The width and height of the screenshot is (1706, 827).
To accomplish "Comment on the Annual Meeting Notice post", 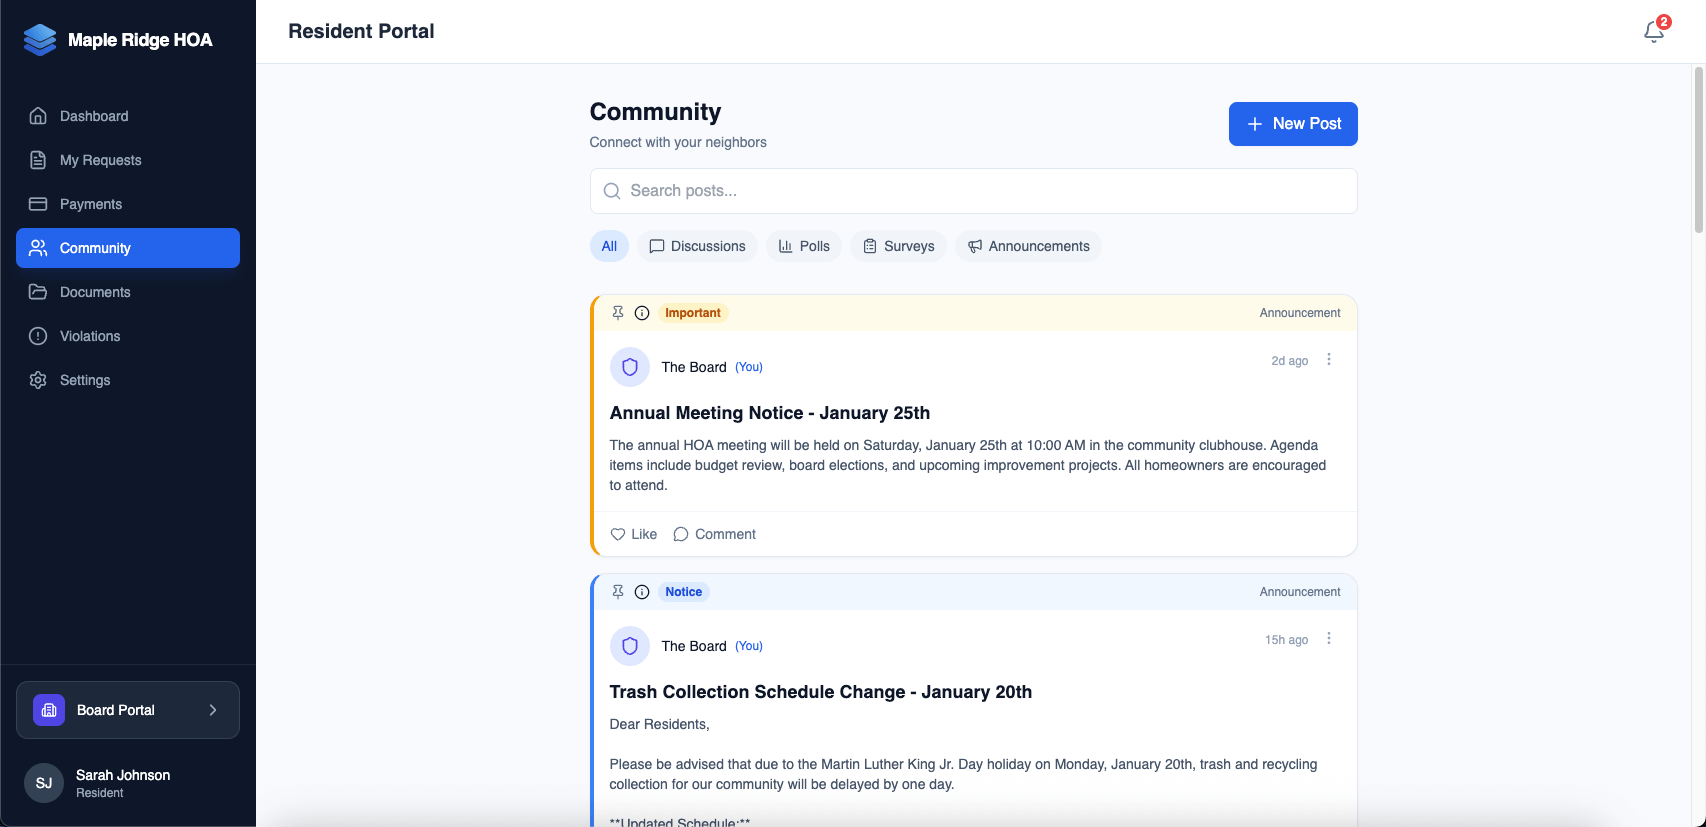I will pos(715,534).
